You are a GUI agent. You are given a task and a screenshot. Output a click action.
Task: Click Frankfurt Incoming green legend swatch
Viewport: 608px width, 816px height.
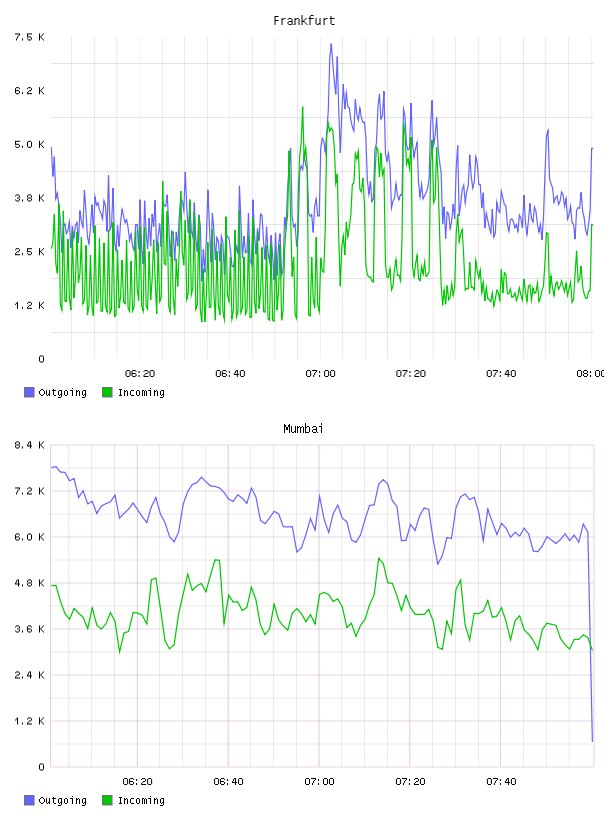[107, 392]
